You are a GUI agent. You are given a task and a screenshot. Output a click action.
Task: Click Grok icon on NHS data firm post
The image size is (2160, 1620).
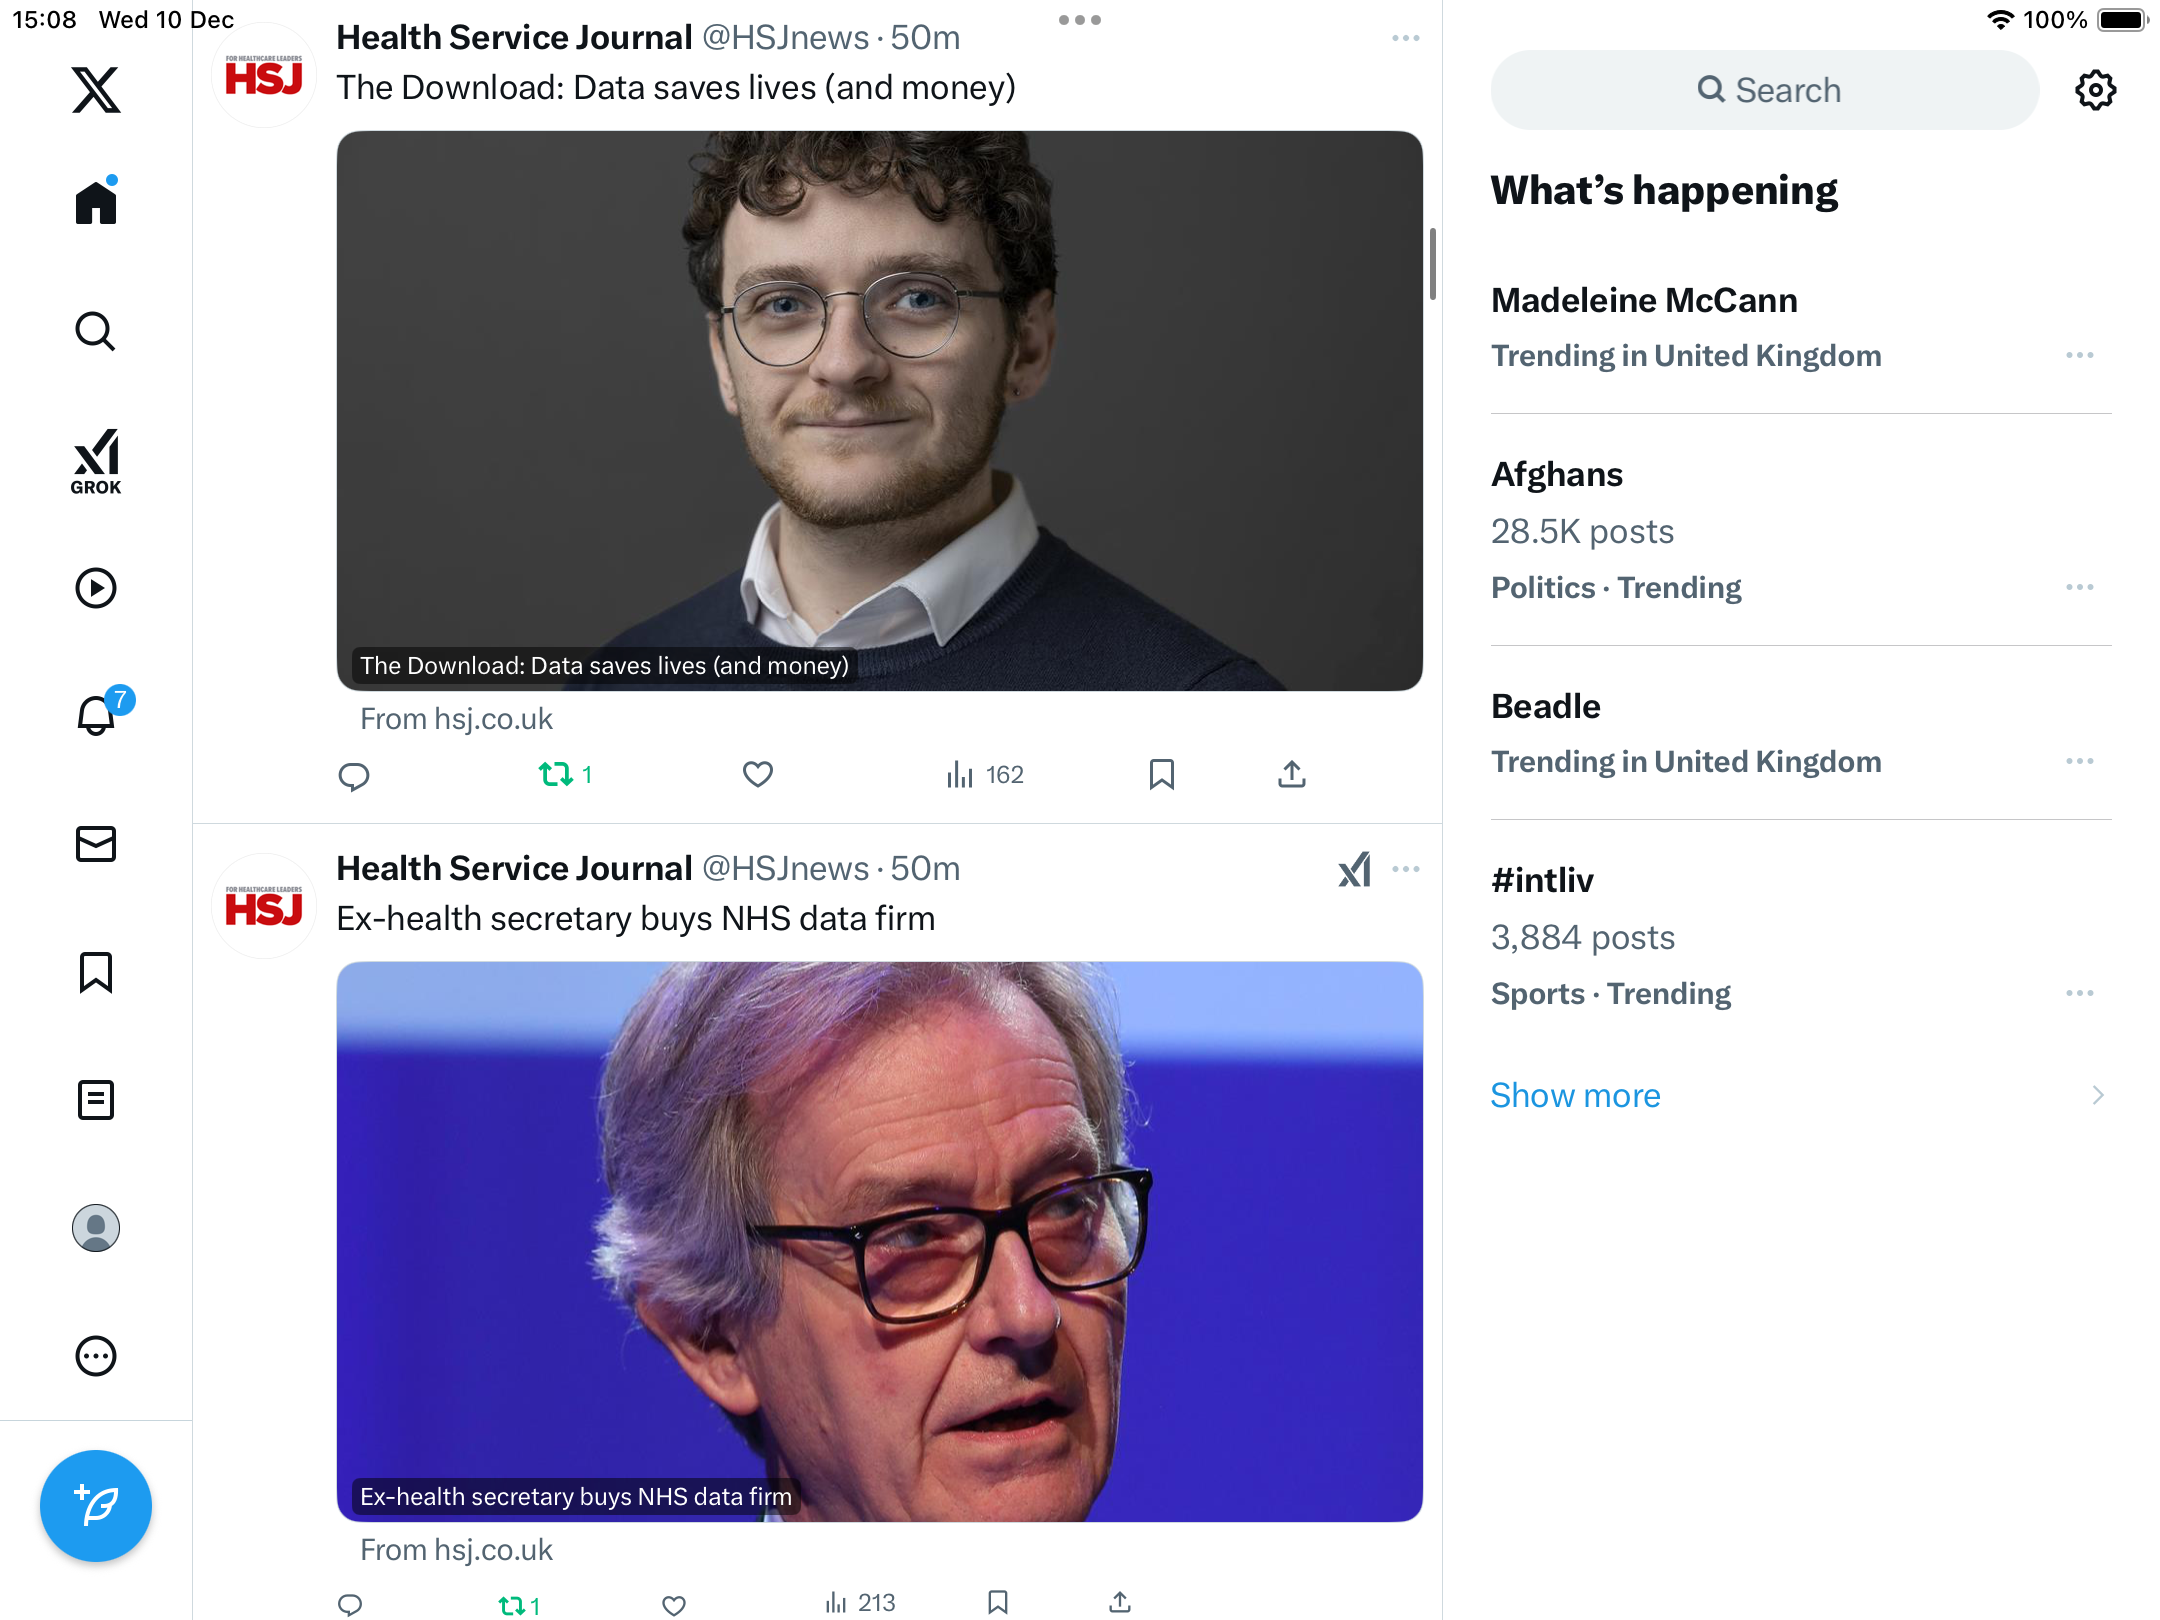click(x=1354, y=869)
